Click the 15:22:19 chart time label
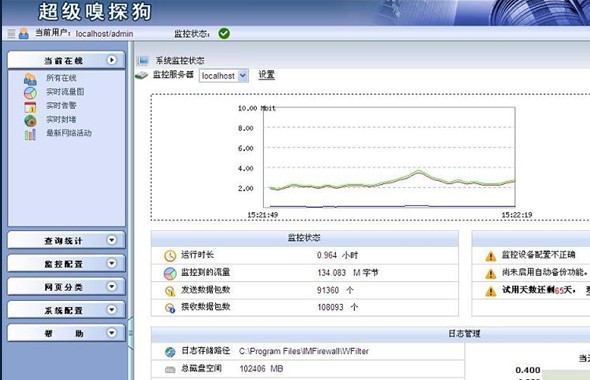This screenshot has width=590, height=380. [x=517, y=215]
